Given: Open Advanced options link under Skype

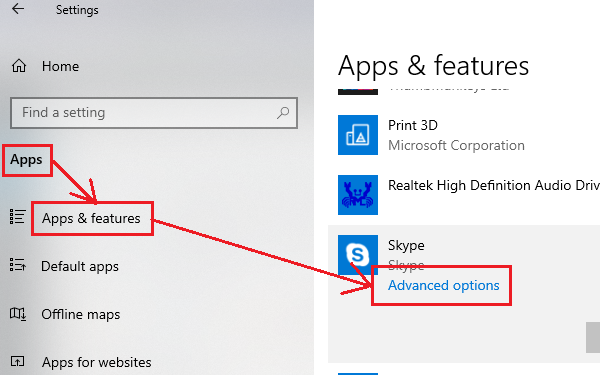Looking at the screenshot, I should [443, 285].
